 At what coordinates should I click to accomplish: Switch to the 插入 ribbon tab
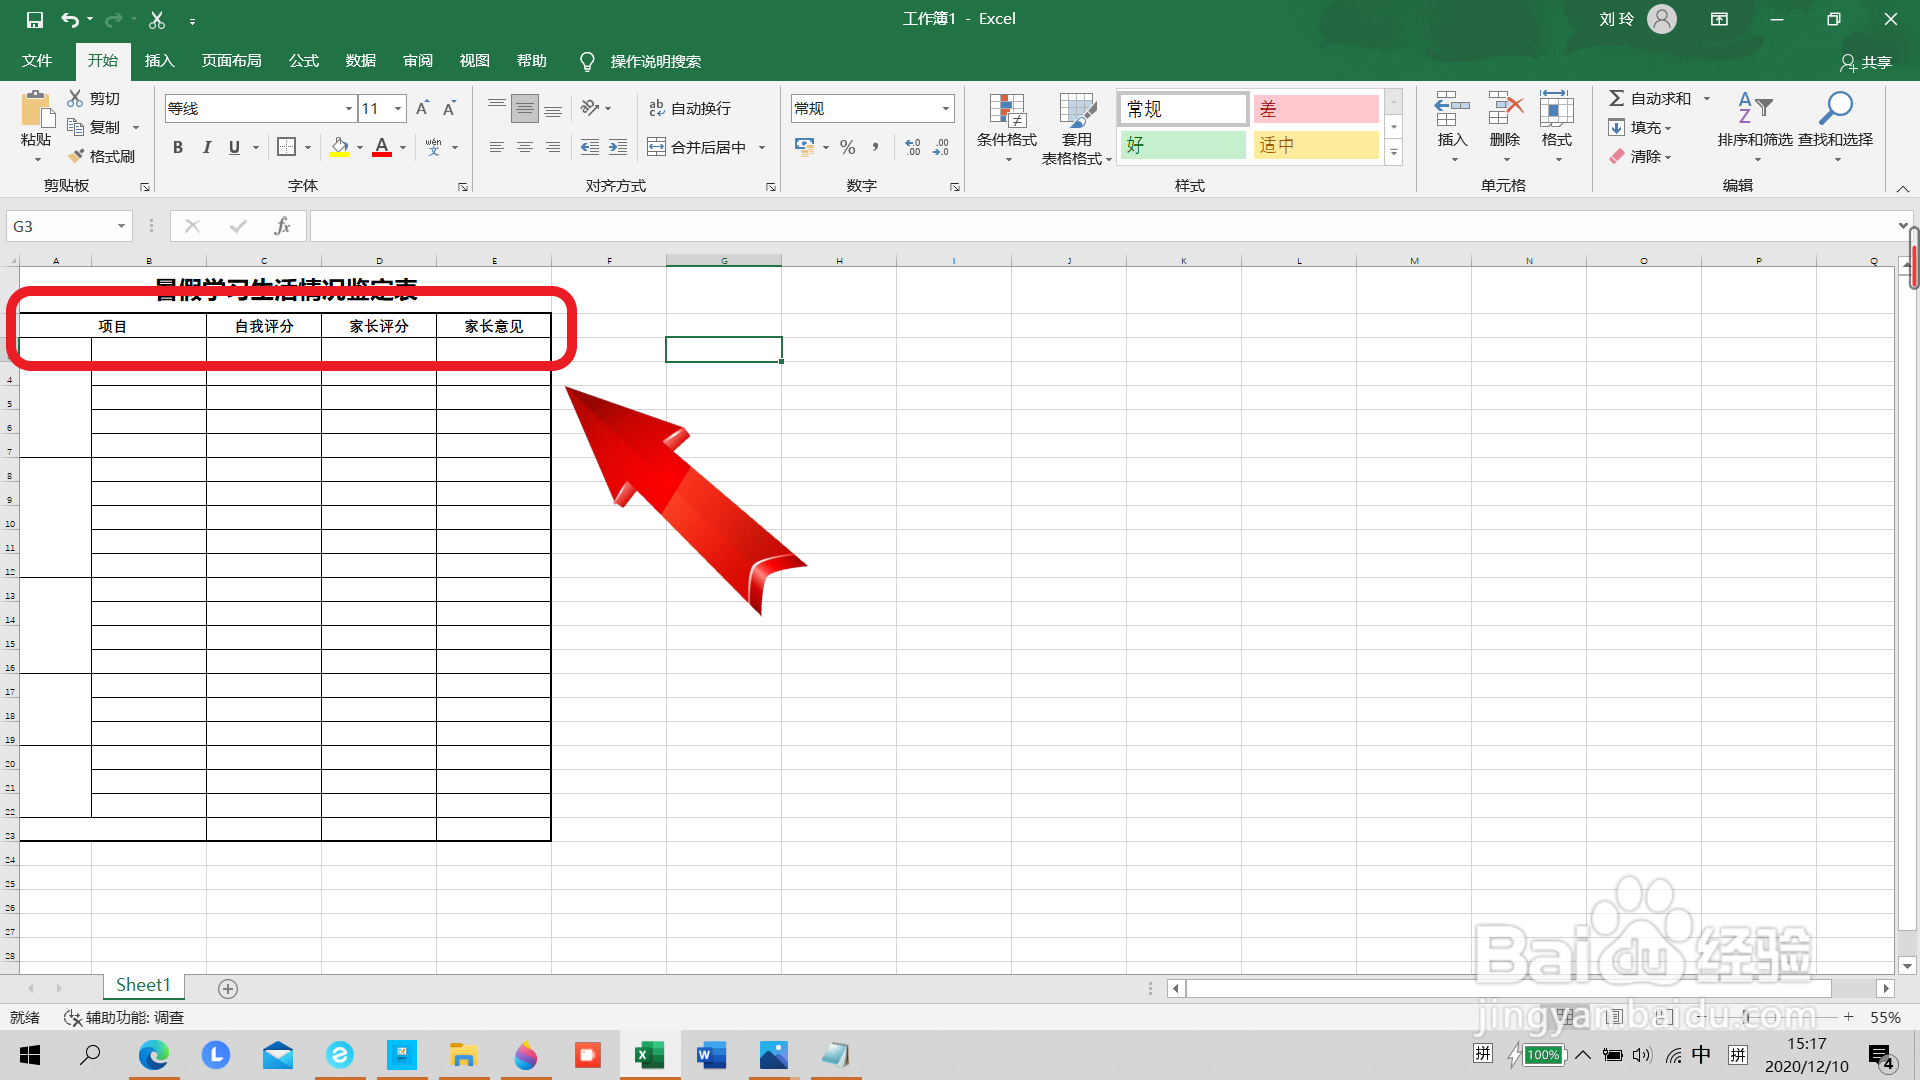pyautogui.click(x=159, y=61)
